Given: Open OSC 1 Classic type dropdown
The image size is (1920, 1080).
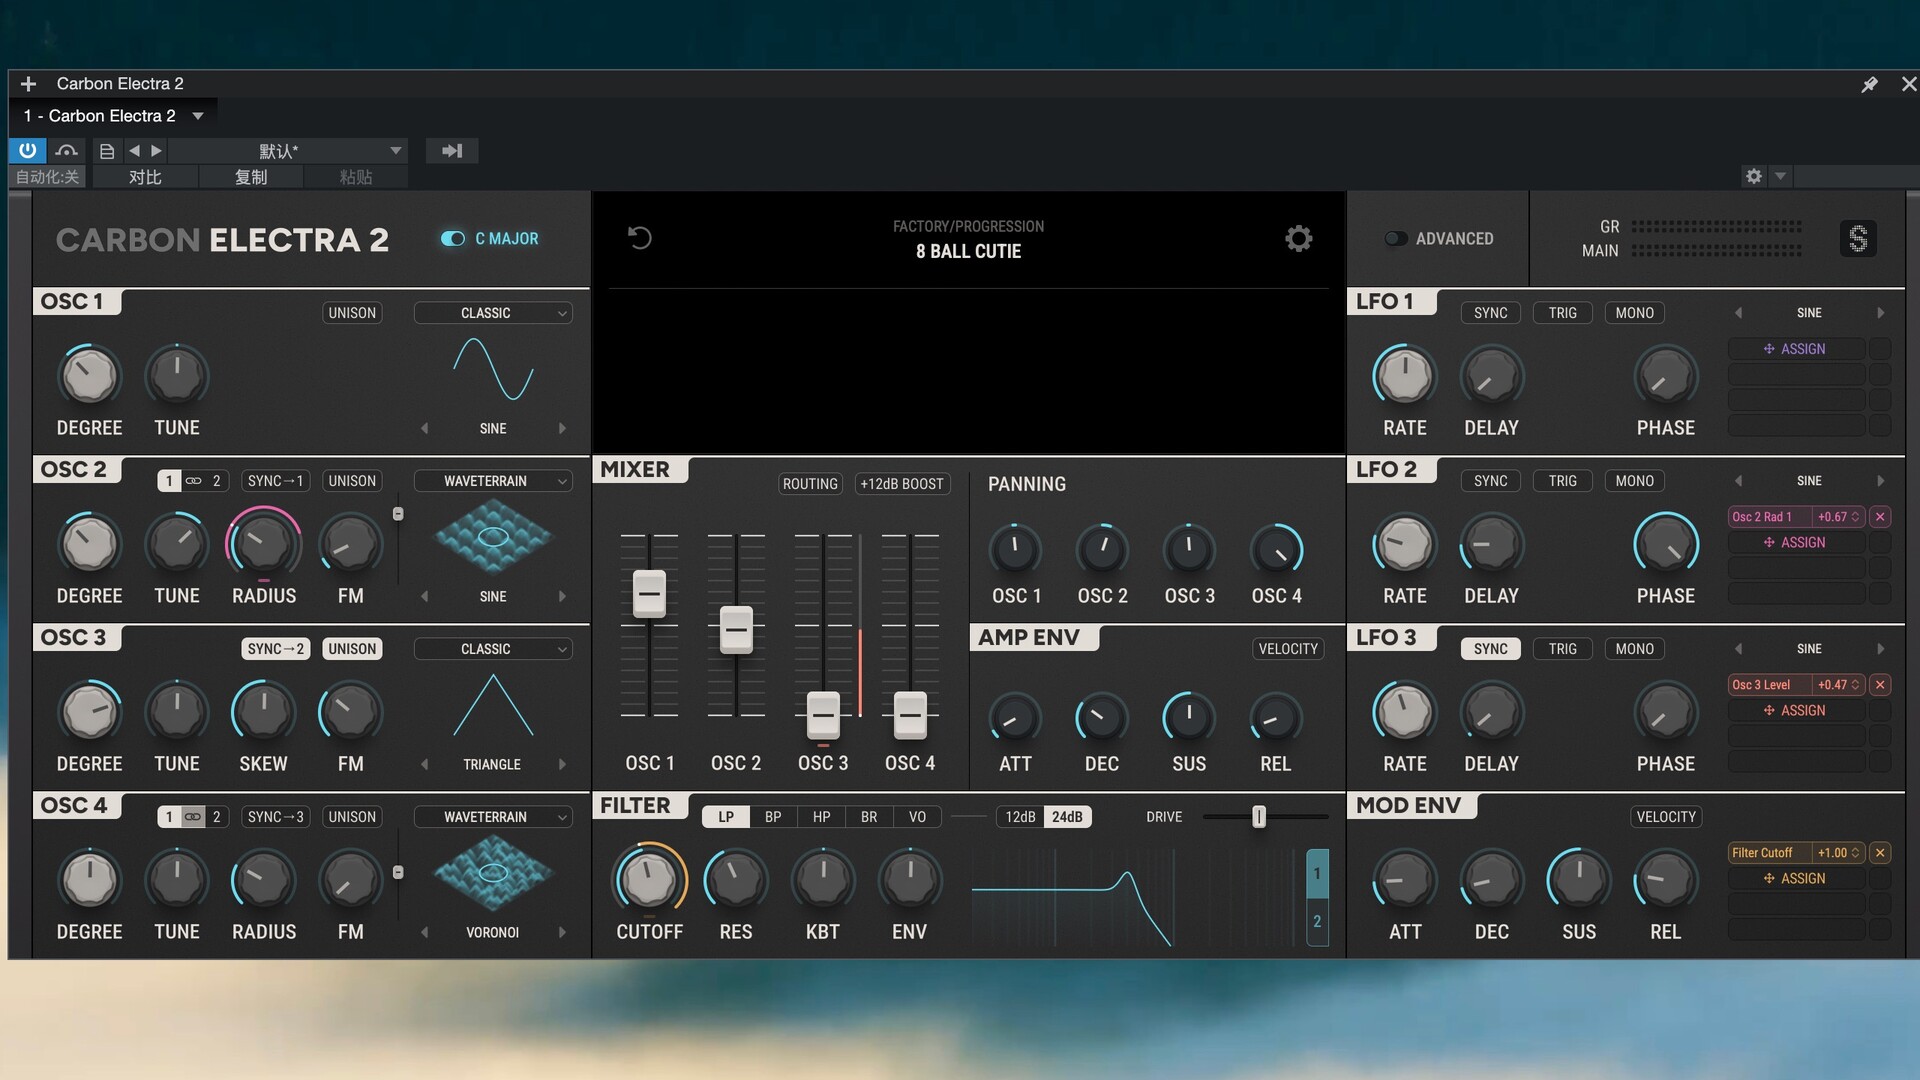Looking at the screenshot, I should click(493, 313).
